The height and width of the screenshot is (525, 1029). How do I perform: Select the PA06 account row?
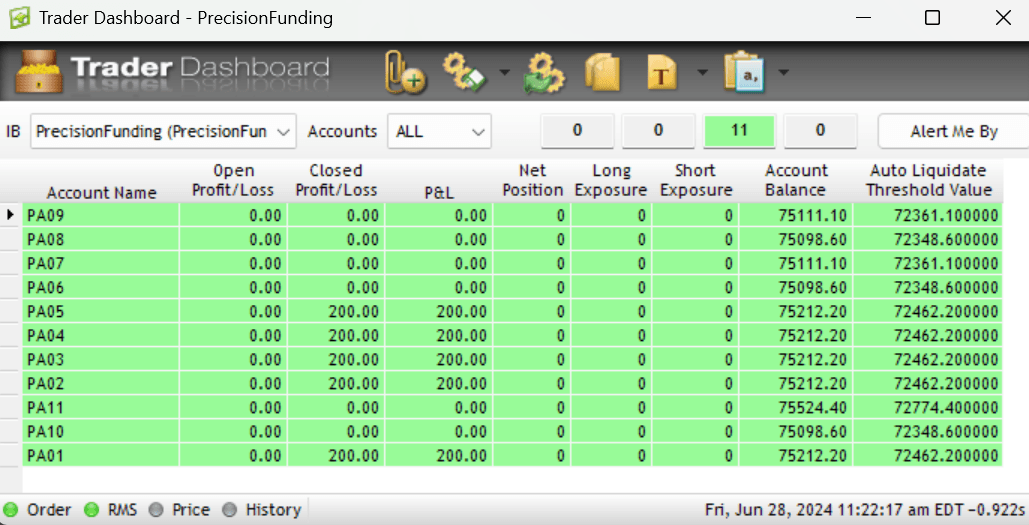pyautogui.click(x=513, y=287)
